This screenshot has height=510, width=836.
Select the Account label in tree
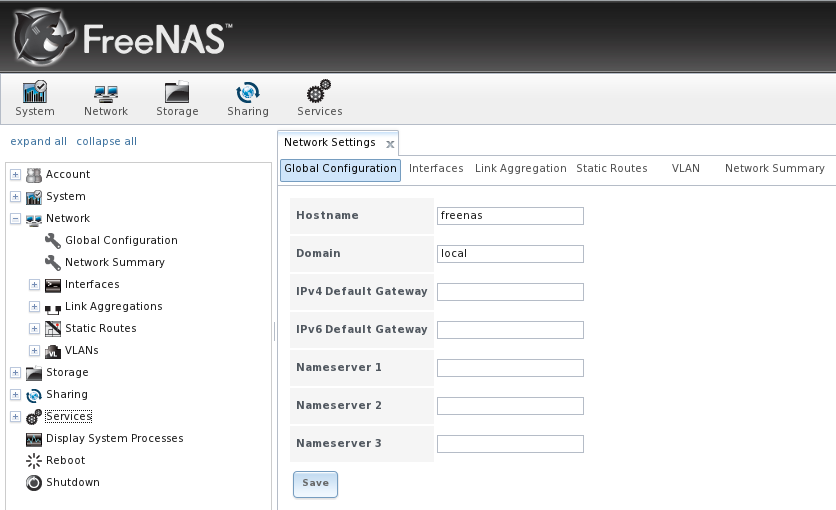tap(68, 174)
